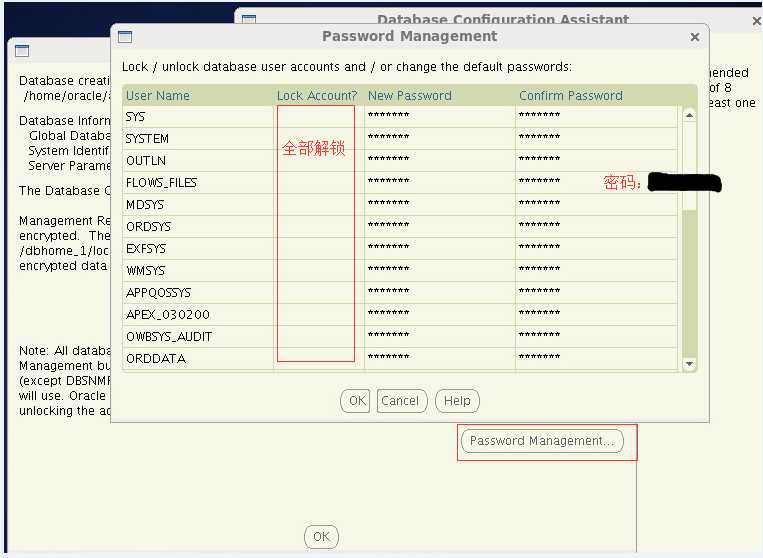Click the User Name column header
Viewport: 763px width, 558px height.
[x=198, y=96]
